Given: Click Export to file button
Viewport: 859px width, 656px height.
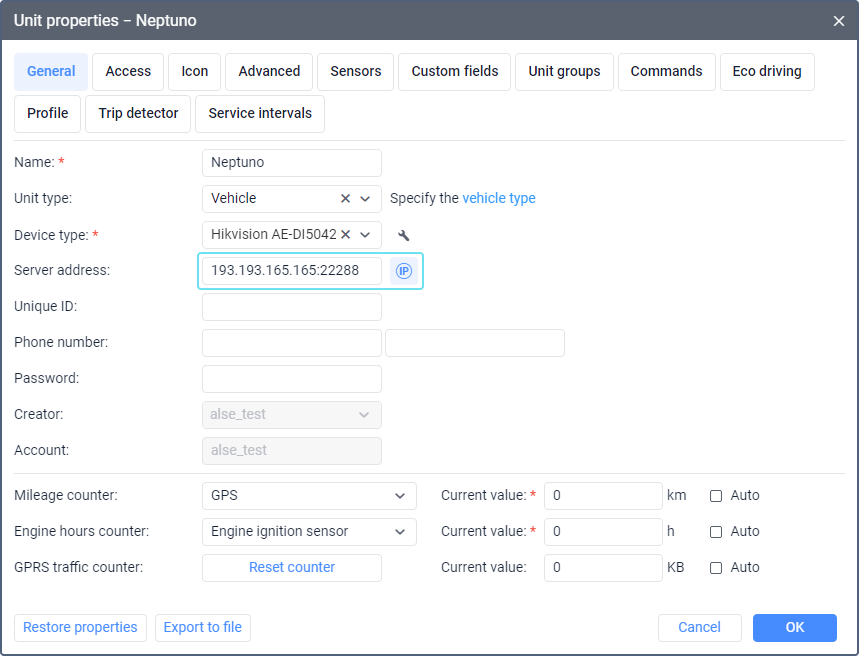Looking at the screenshot, I should point(203,628).
